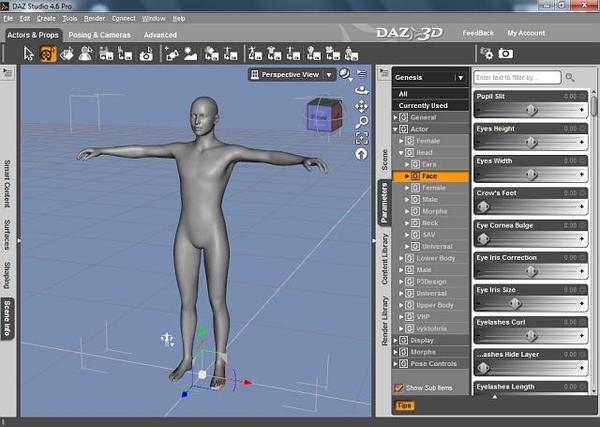Open the File menu
Screen dimensions: 600x427
click(8, 18)
